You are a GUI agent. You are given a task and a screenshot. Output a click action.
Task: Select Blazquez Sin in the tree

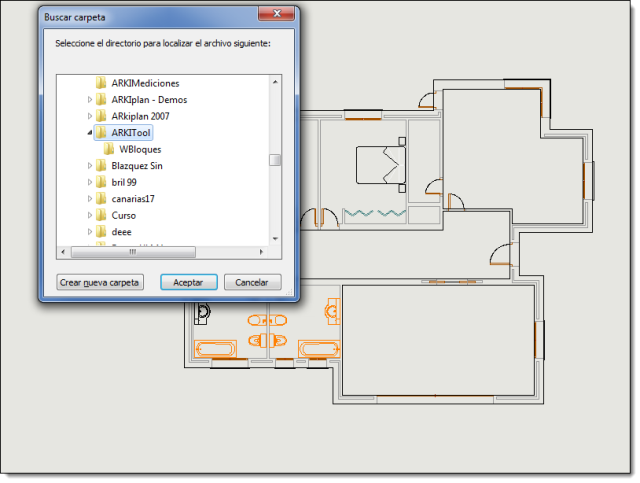(x=137, y=166)
